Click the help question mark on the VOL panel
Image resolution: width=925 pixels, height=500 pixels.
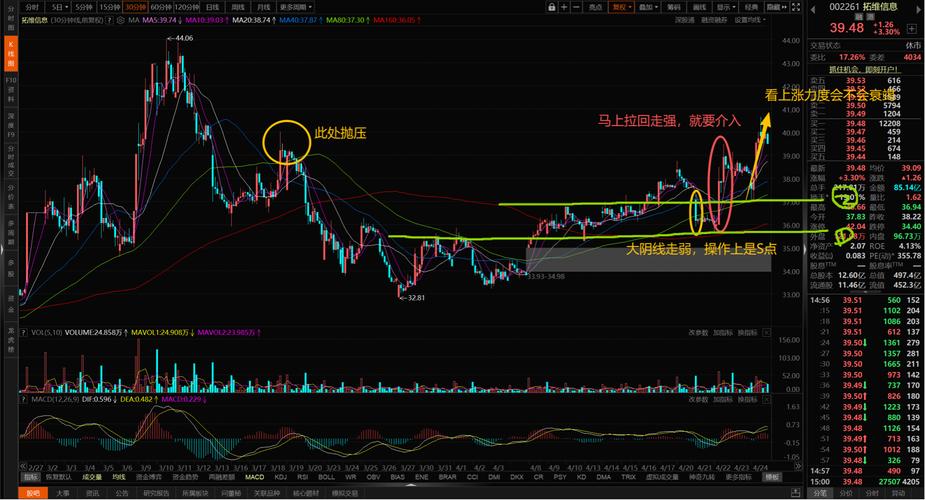pyautogui.click(x=24, y=333)
